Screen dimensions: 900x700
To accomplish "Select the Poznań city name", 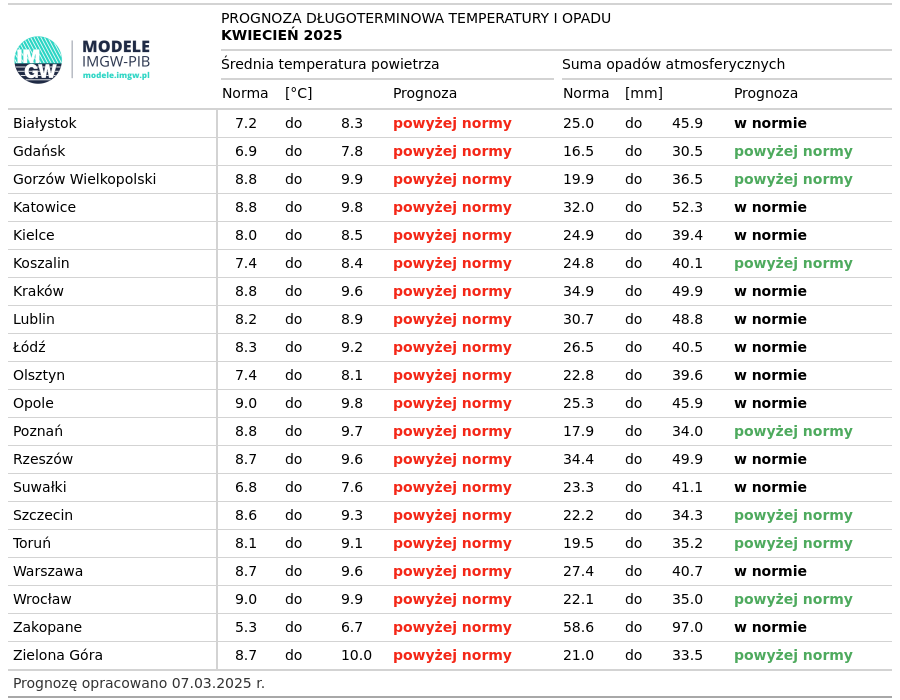I will (38, 431).
